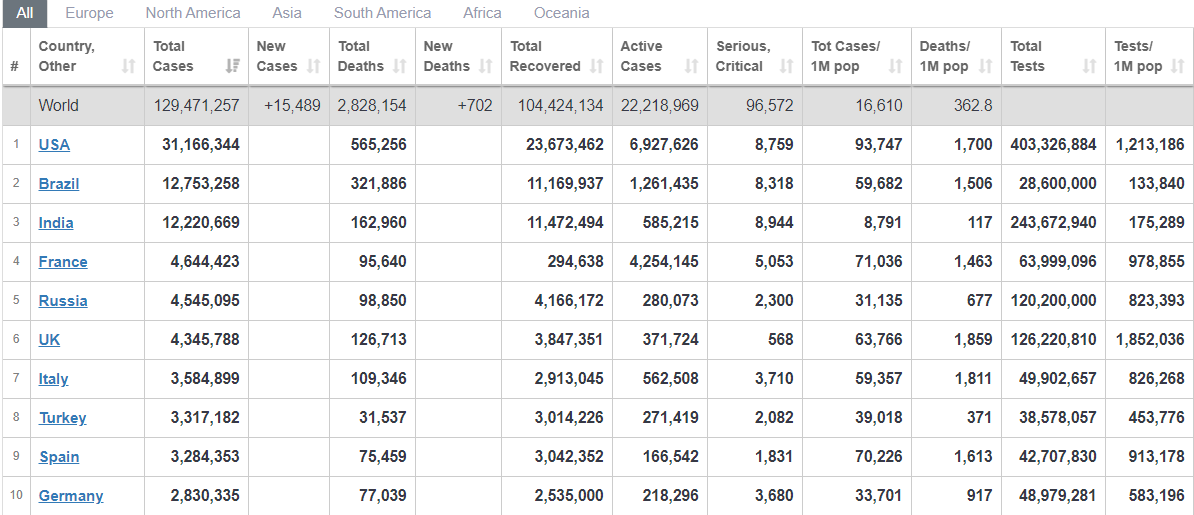1194x515 pixels.
Task: Select UK tests per million 1,852,036
Action: pos(1150,339)
